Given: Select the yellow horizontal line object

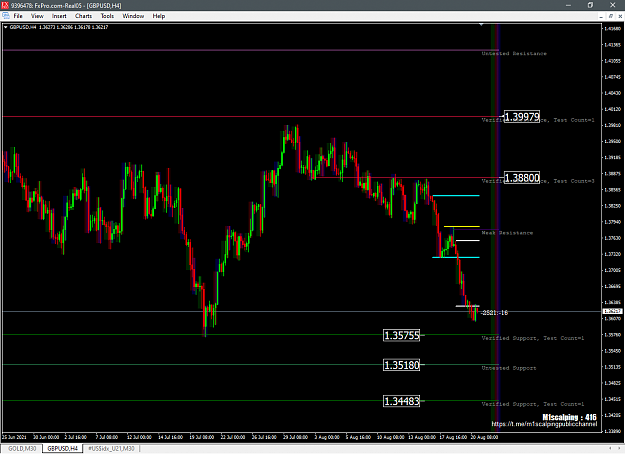Looking at the screenshot, I should click(x=462, y=226).
